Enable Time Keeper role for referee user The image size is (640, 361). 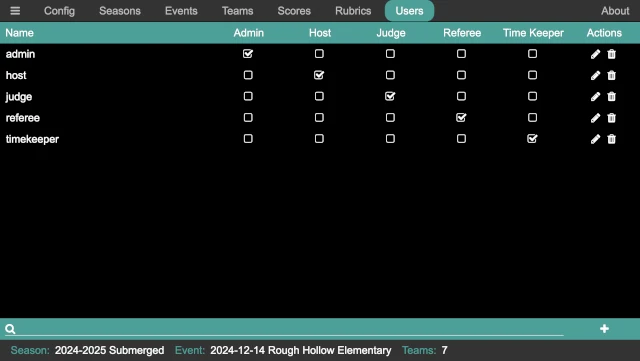532,117
